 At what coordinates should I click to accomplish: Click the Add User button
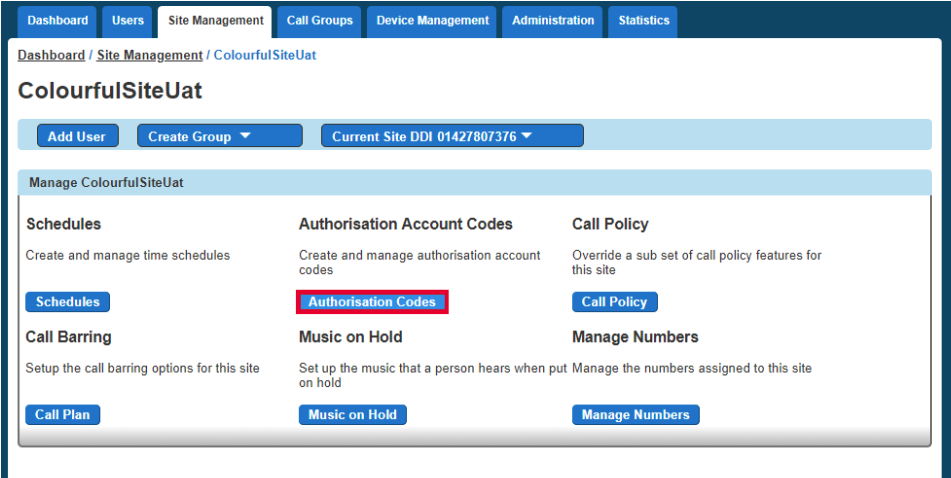[77, 136]
